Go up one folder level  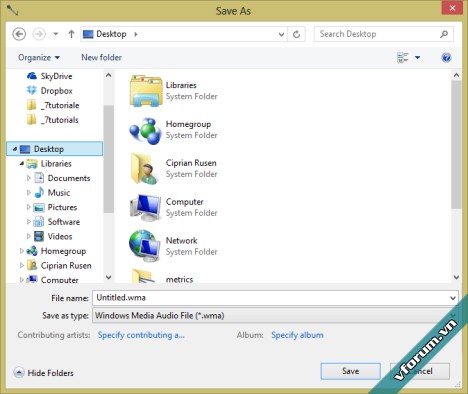pyautogui.click(x=71, y=34)
